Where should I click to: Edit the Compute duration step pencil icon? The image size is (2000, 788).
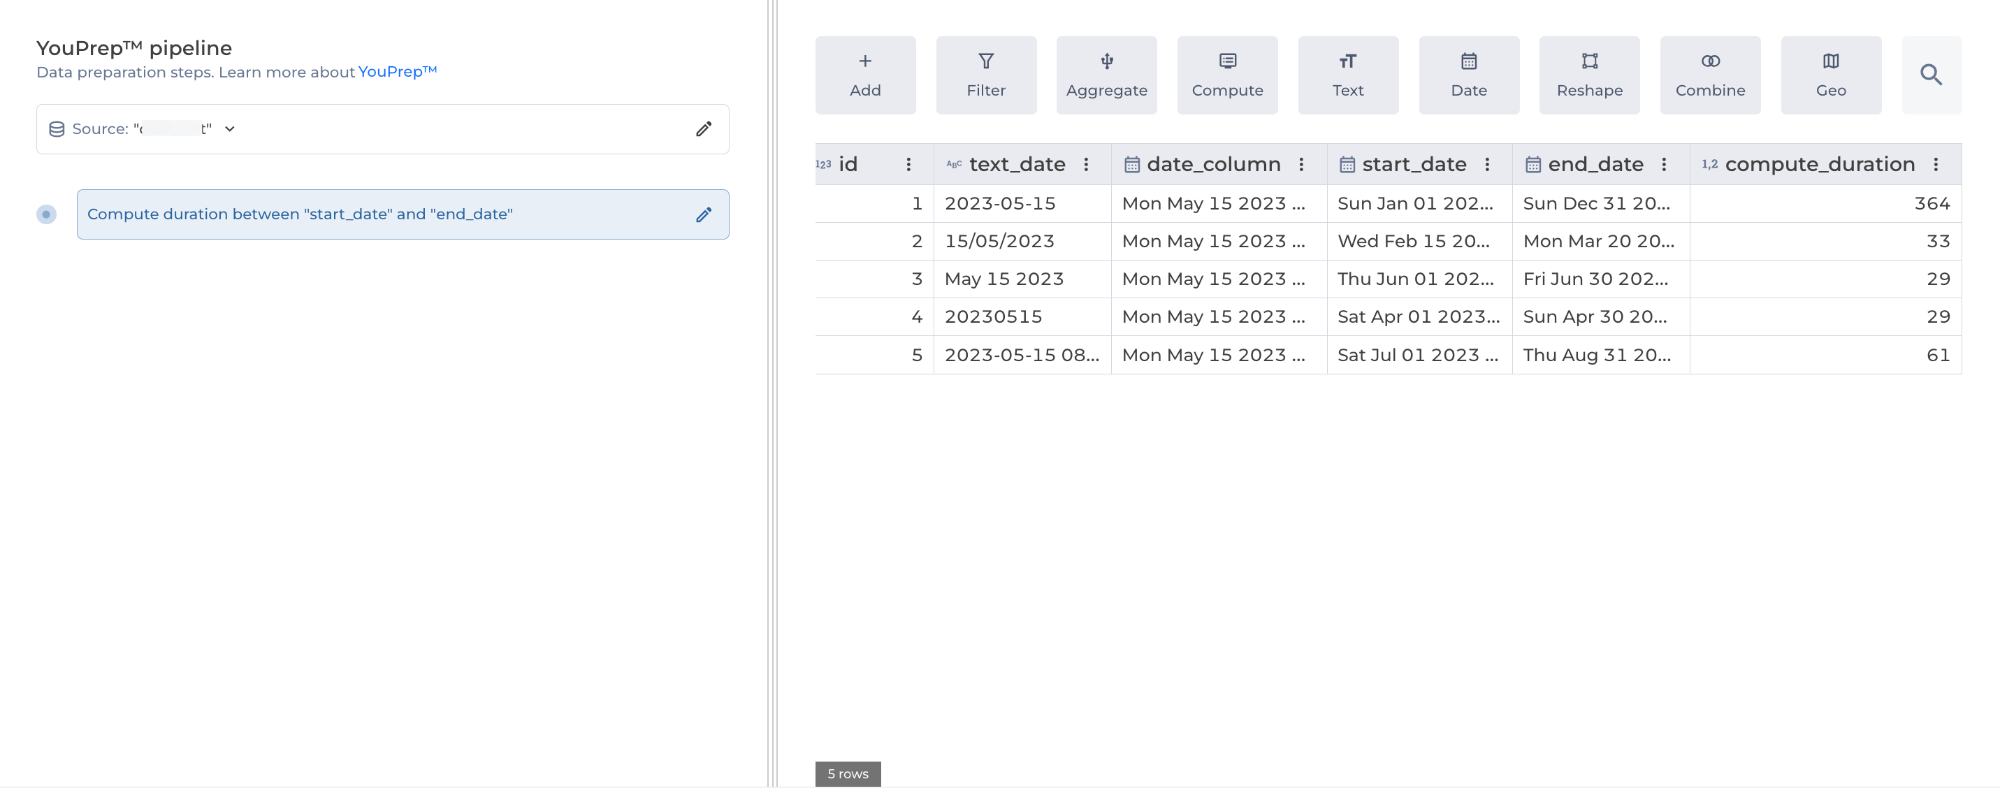(704, 215)
